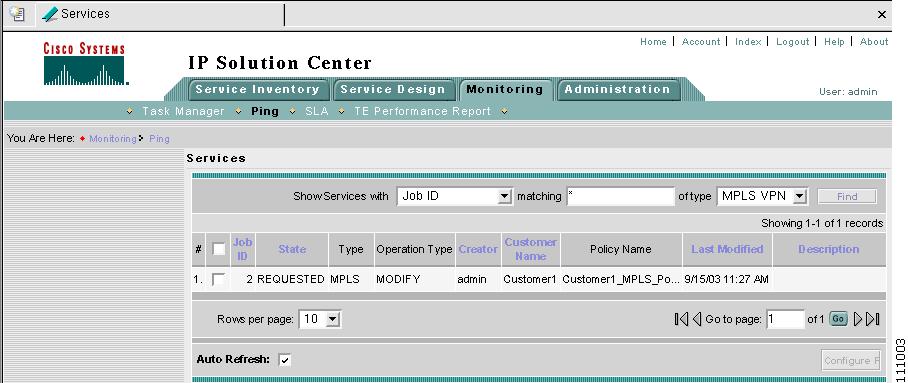
Task: Click the Cisco Systems logo
Action: point(85,64)
